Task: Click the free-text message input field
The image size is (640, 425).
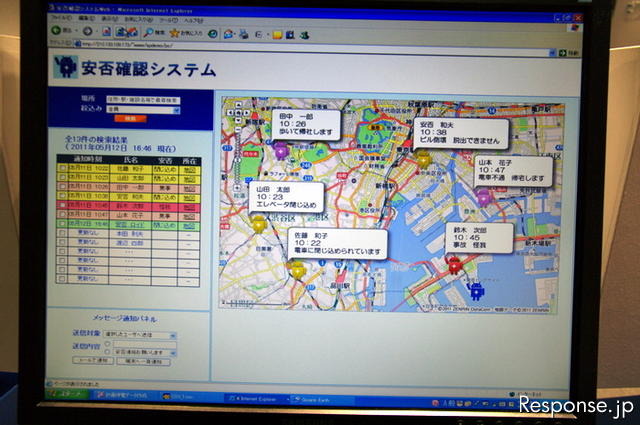Action: [x=144, y=345]
